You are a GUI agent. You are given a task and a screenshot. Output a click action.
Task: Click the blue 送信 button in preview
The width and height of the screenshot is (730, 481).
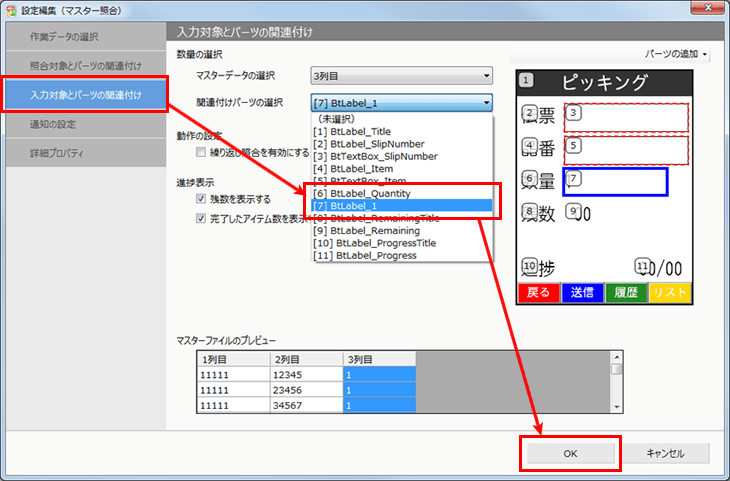[582, 293]
